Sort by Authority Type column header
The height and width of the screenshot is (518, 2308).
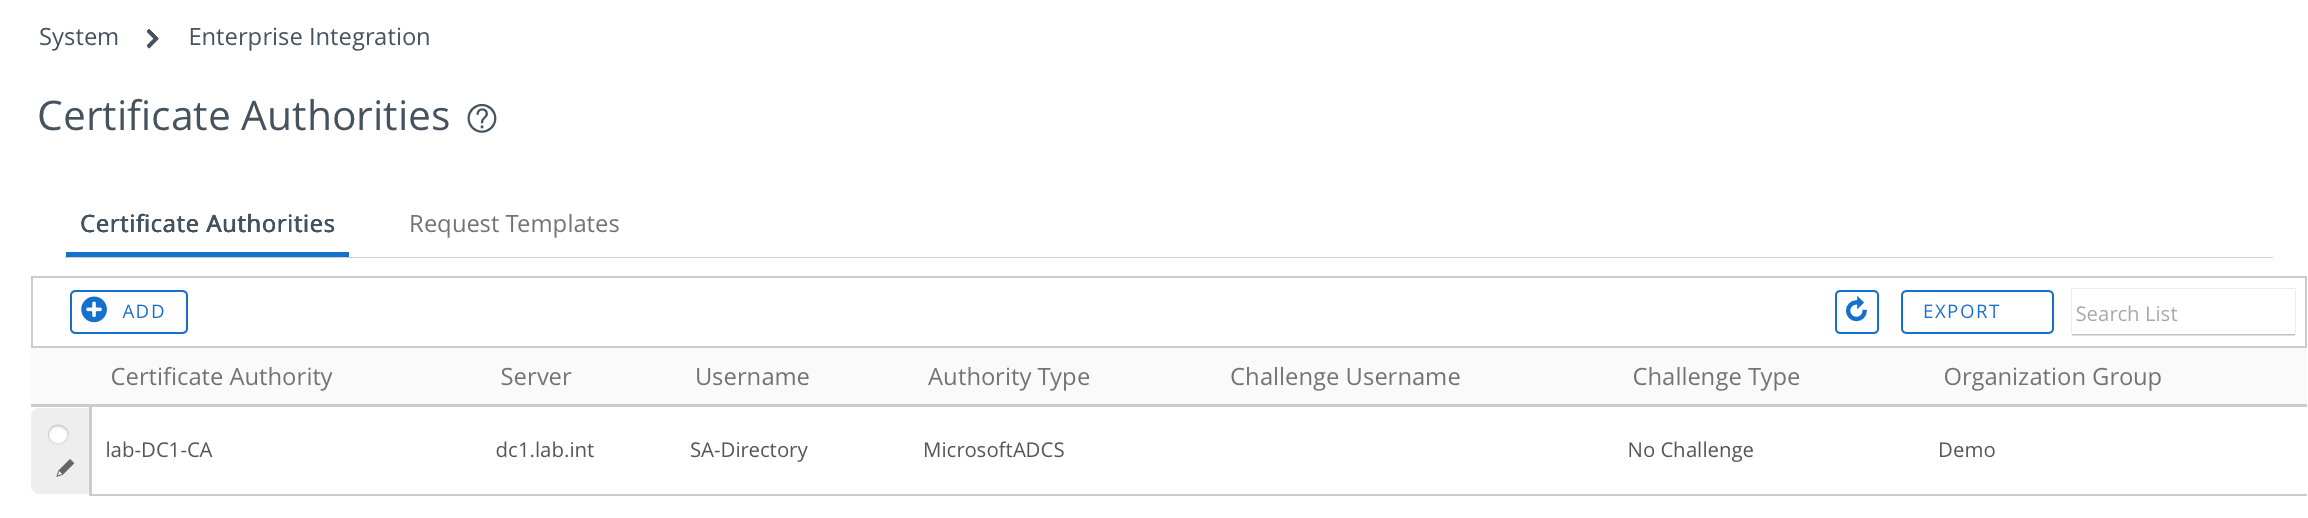coord(1008,377)
